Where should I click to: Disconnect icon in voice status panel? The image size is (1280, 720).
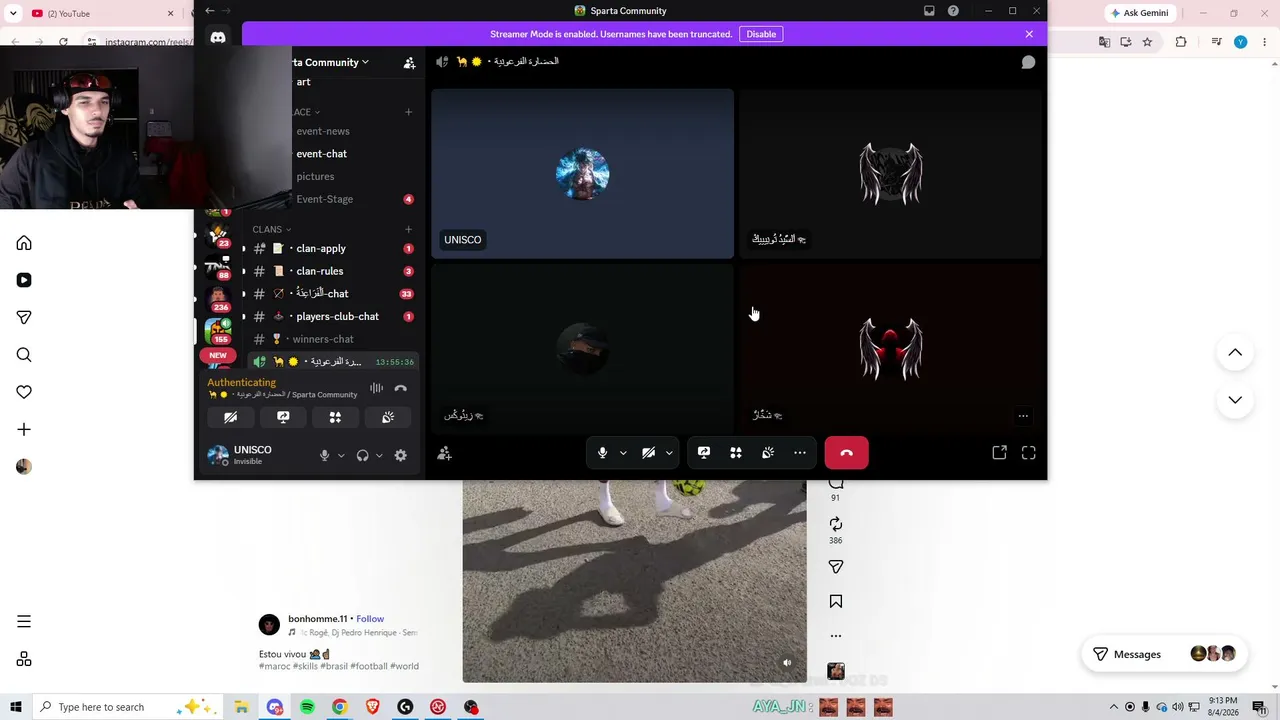[x=401, y=388]
